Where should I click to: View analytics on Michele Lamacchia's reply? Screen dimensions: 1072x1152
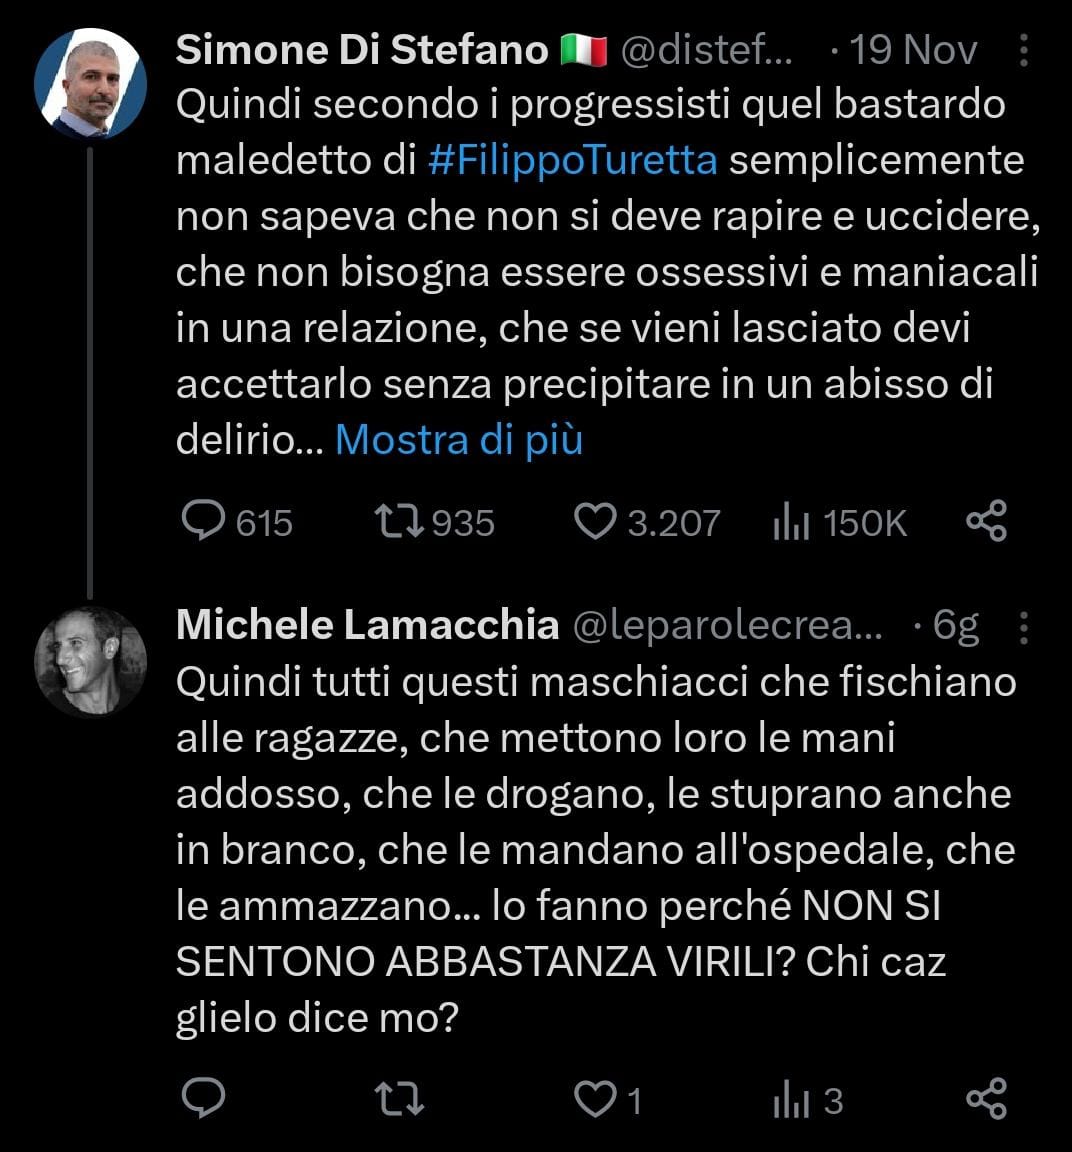click(790, 1099)
